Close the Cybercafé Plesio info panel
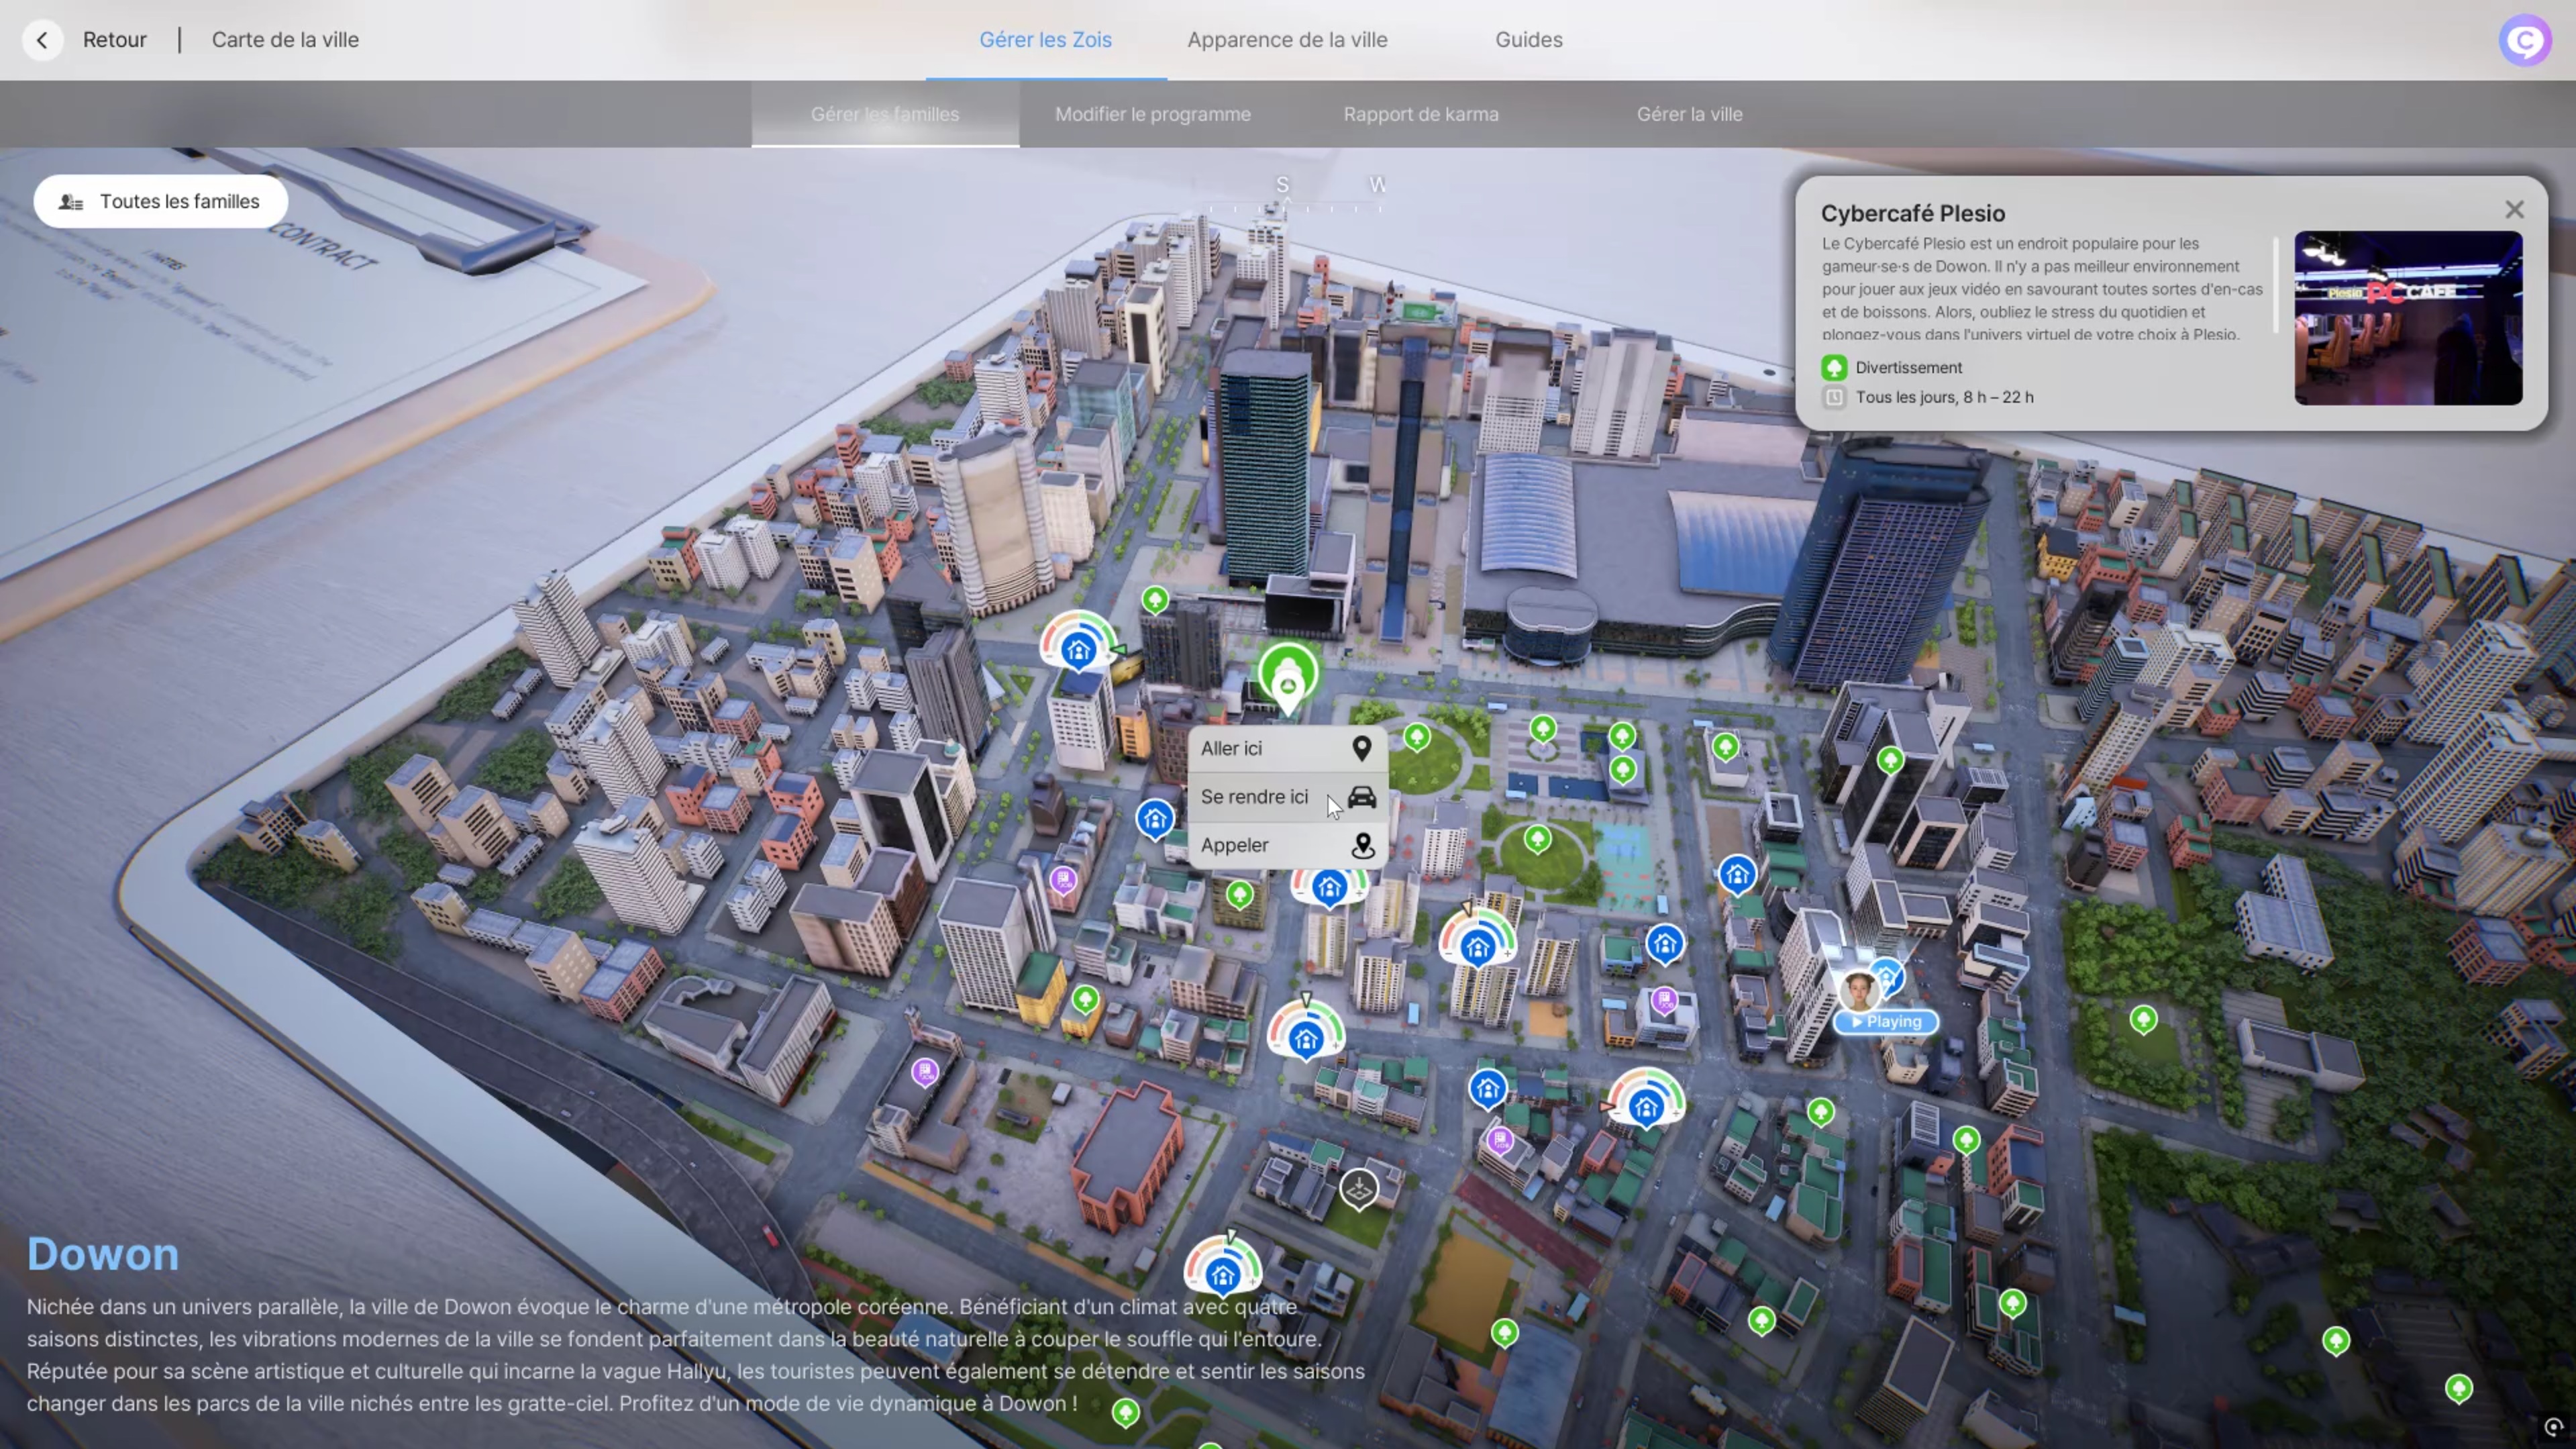 point(2514,210)
